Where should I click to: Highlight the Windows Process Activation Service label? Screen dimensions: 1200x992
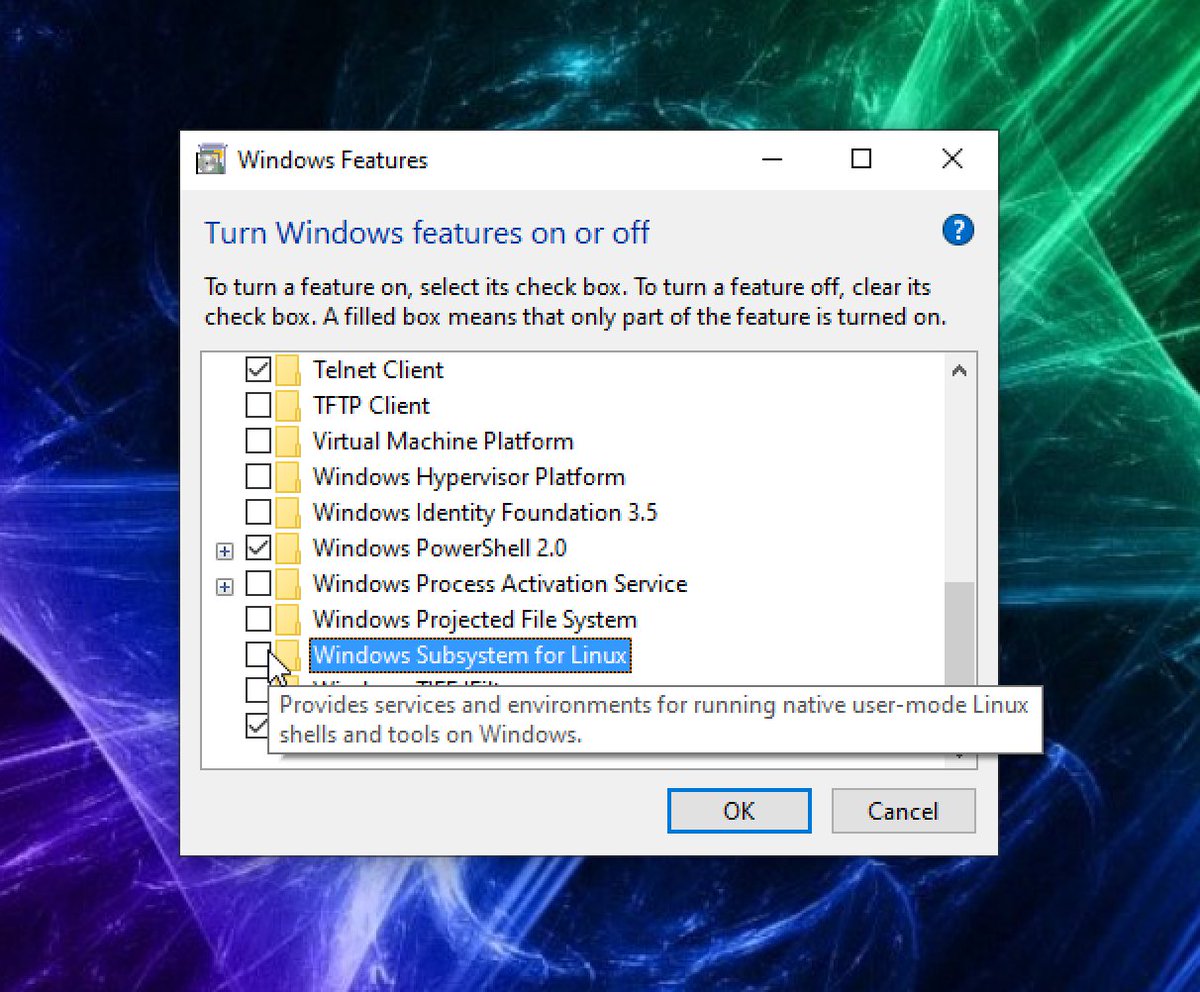coord(500,584)
